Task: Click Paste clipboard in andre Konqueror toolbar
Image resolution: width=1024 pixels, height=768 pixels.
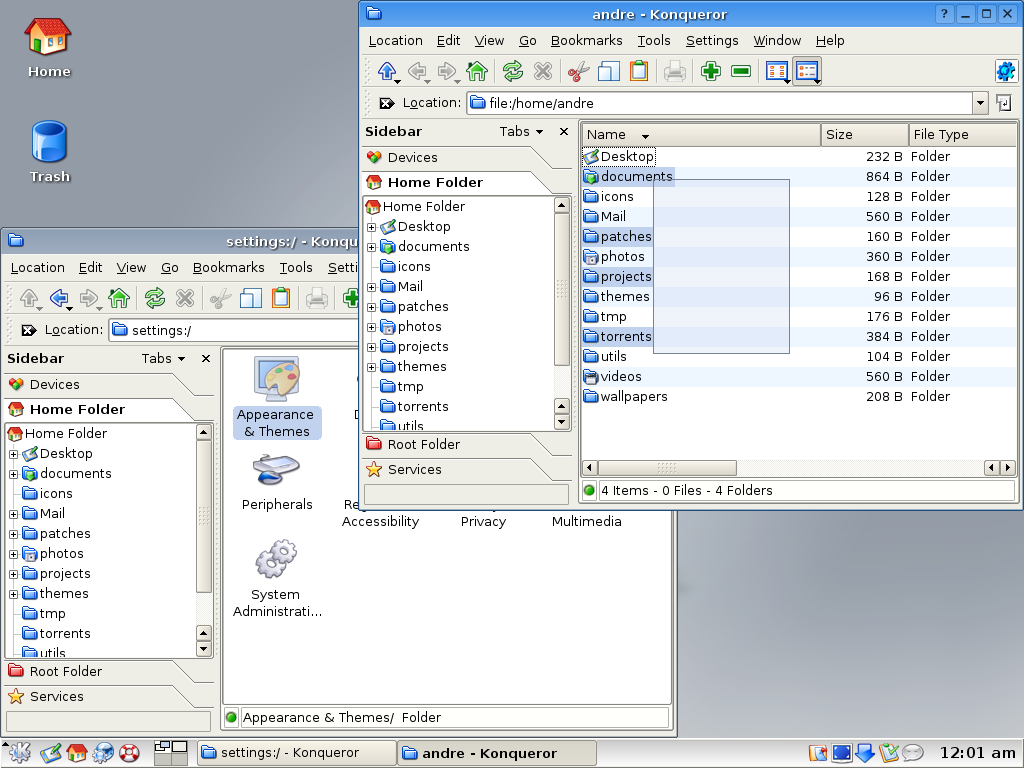Action: click(639, 71)
